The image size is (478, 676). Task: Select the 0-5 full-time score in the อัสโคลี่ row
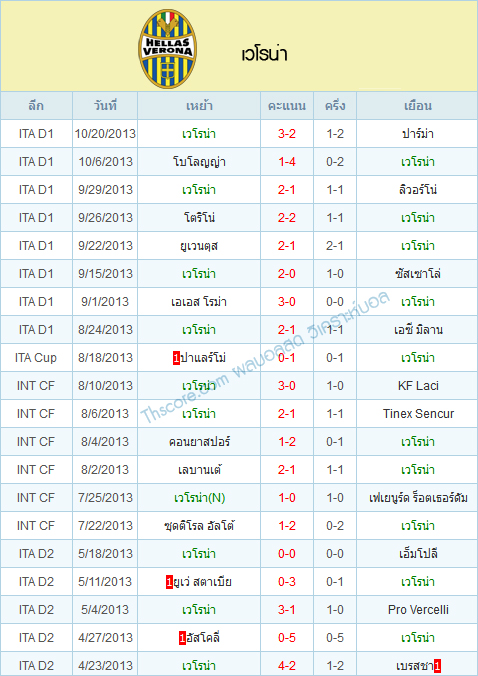point(287,638)
